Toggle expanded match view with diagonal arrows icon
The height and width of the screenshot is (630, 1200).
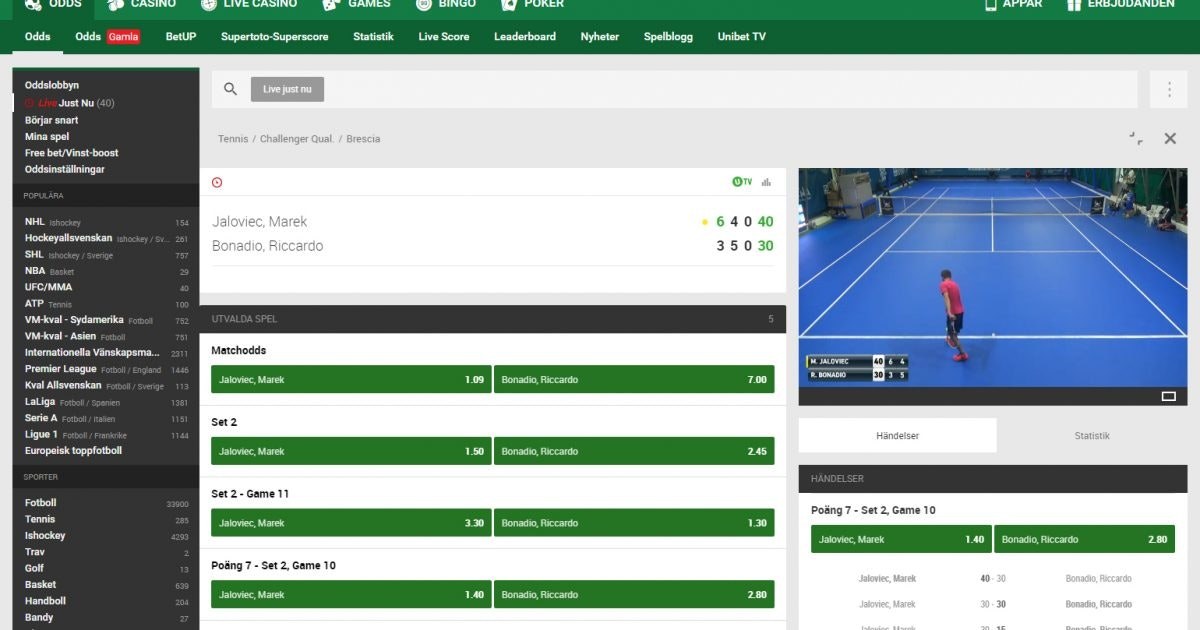tap(1135, 139)
